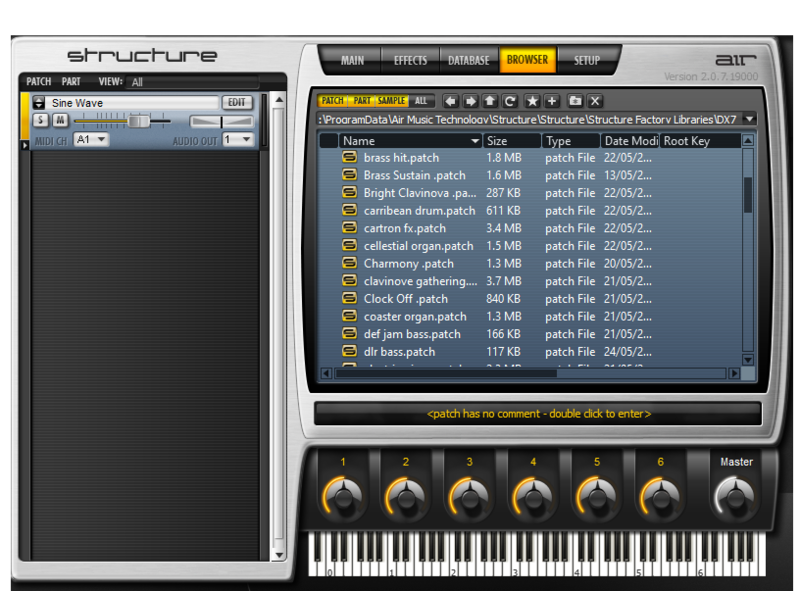Viewport: 800px width, 591px height.
Task: Click the patch icon beside Brass Sustain .patch
Action: pos(349,175)
